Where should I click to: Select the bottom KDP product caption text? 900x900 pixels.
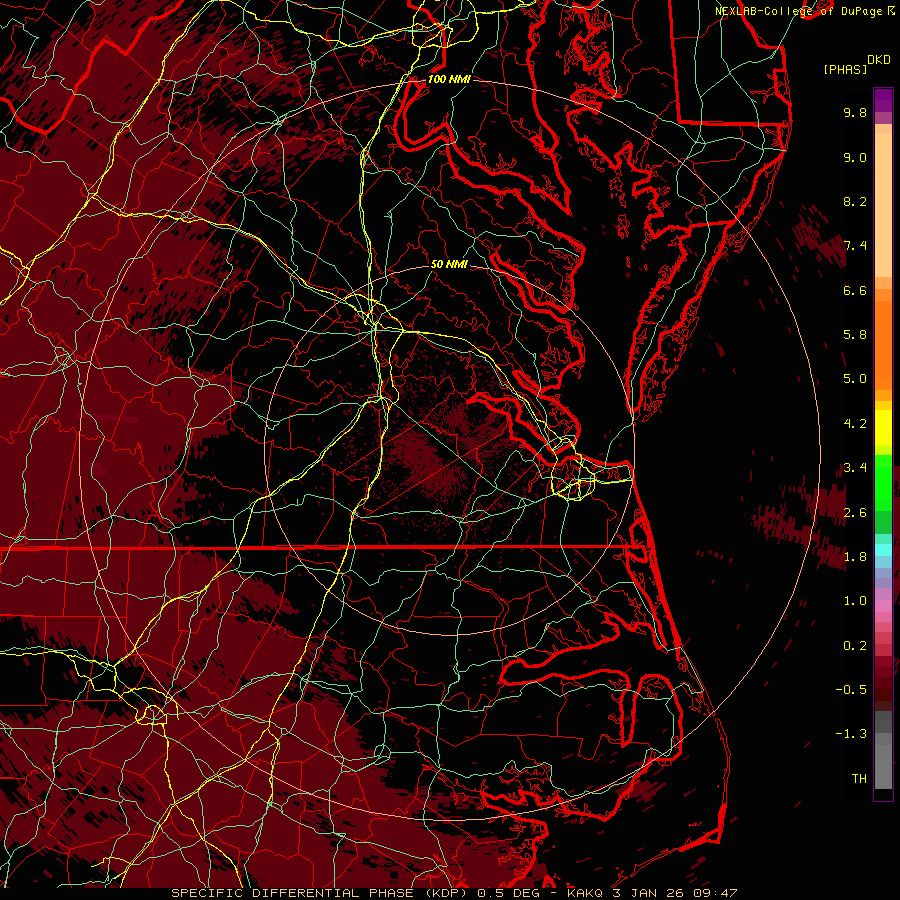tap(454, 893)
